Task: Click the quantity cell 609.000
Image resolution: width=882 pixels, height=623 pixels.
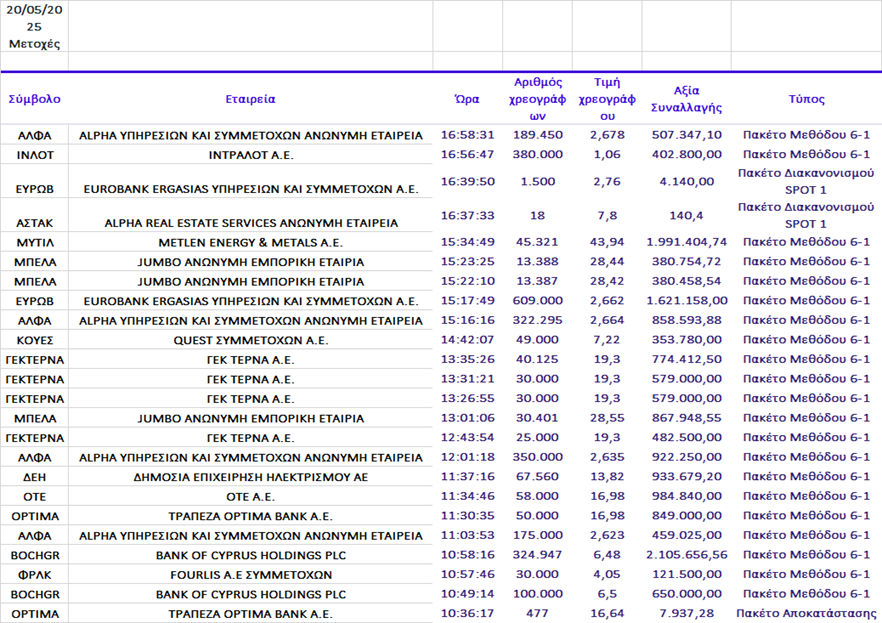Action: point(537,301)
